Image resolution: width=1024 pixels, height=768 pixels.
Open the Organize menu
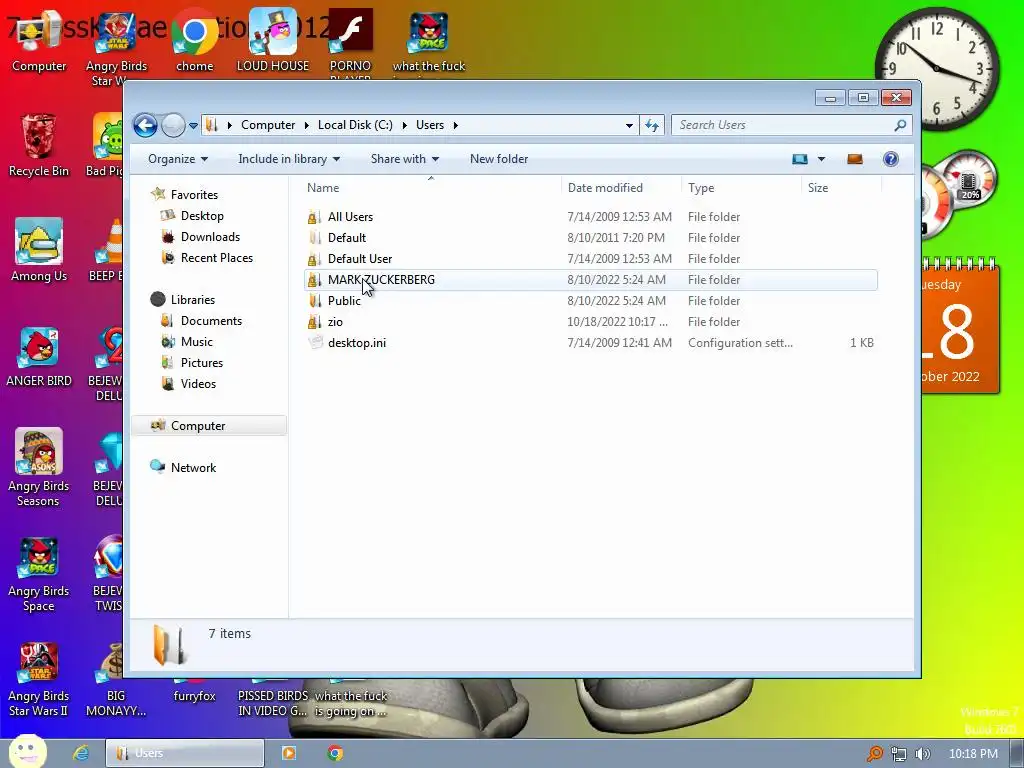(178, 159)
